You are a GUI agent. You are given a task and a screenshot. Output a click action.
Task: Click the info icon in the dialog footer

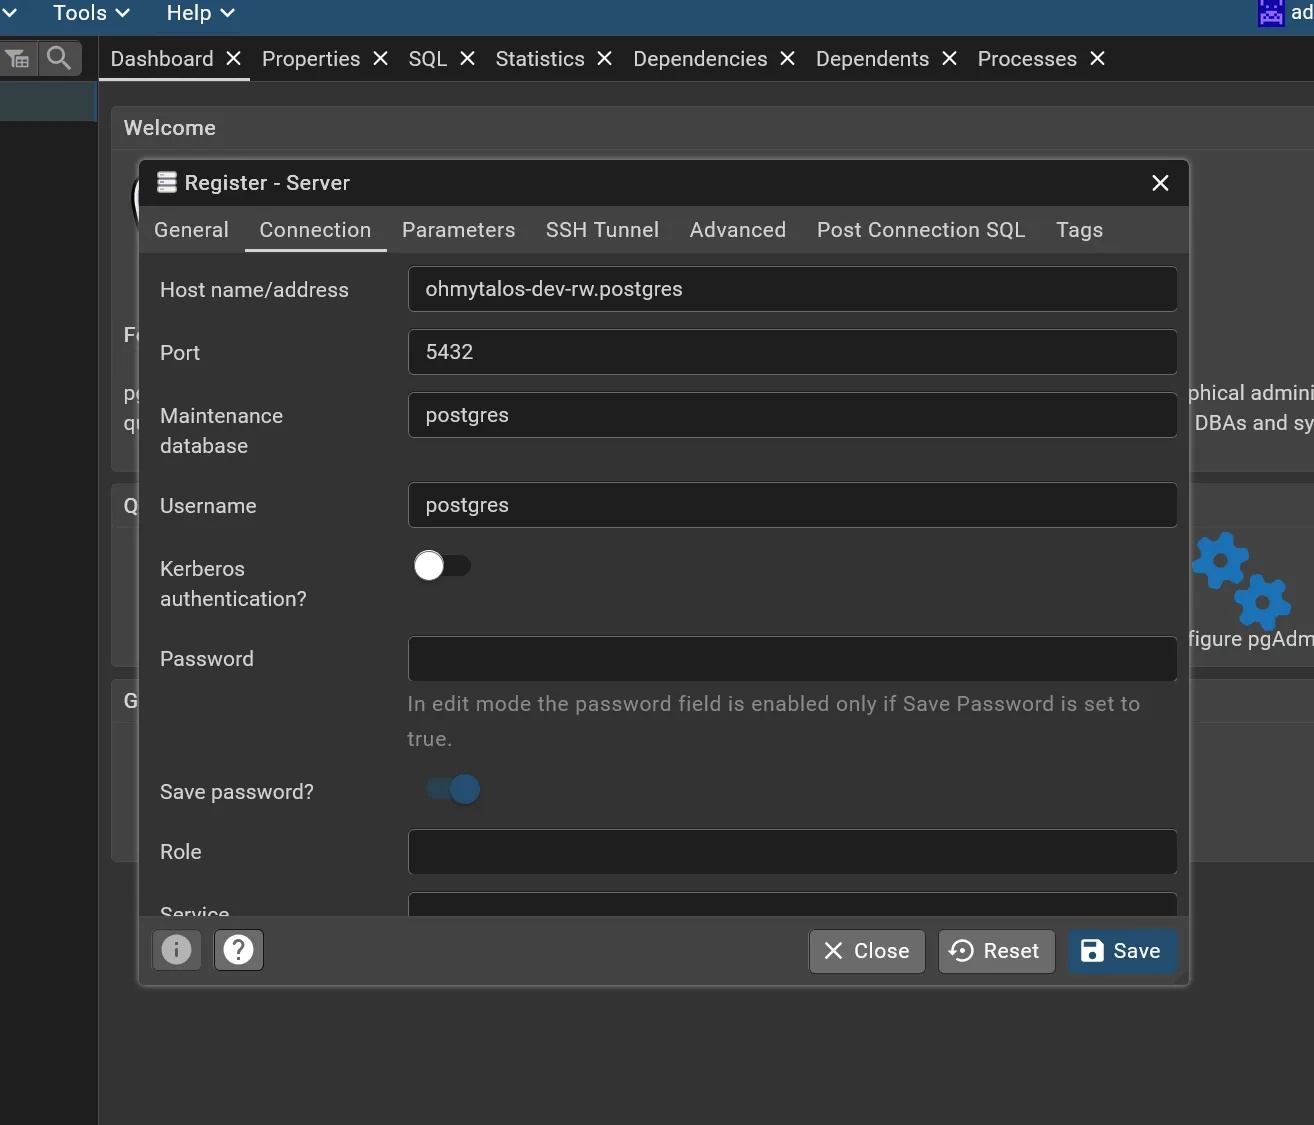click(176, 950)
